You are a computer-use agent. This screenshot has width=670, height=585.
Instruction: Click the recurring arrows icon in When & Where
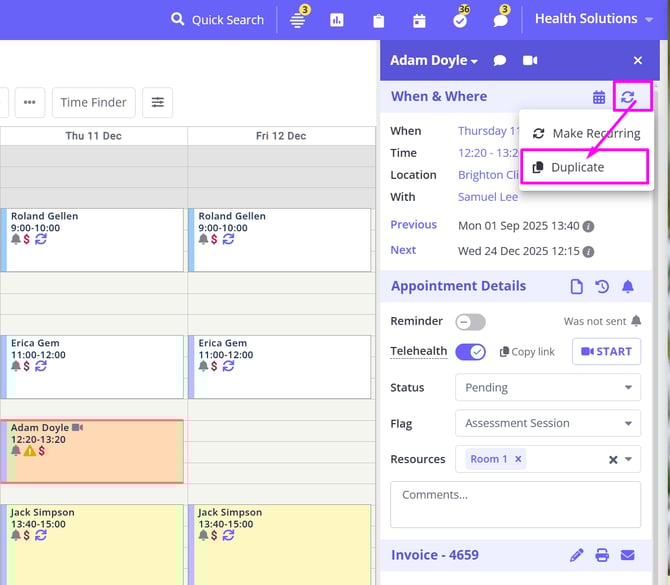click(627, 97)
